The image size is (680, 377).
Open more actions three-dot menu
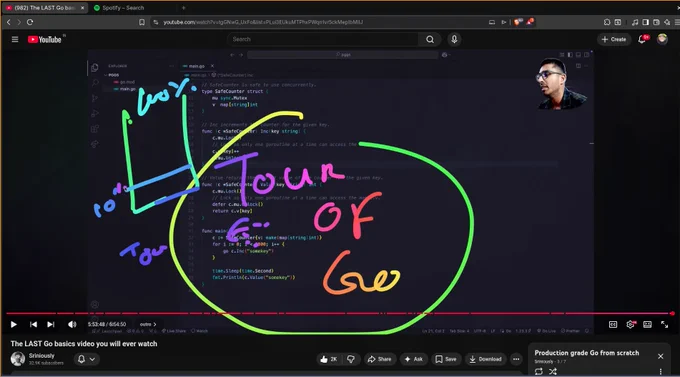pyautogui.click(x=516, y=359)
